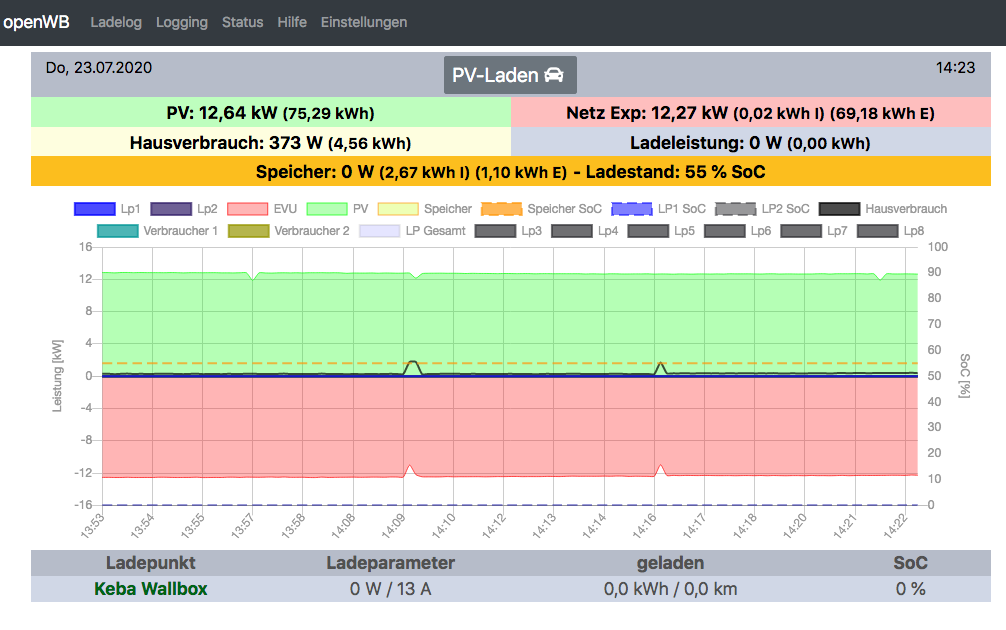This screenshot has height=630, width=1006.
Task: Open the Hilfe navigation link
Action: [x=292, y=22]
